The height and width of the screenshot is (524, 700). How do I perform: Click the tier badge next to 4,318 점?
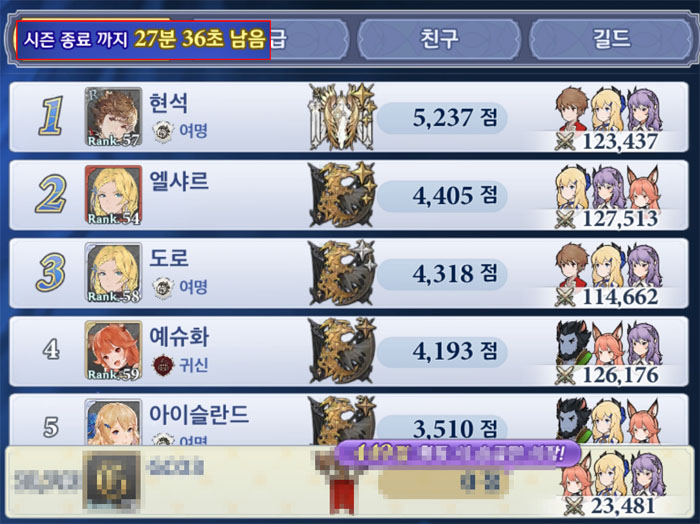click(x=342, y=272)
